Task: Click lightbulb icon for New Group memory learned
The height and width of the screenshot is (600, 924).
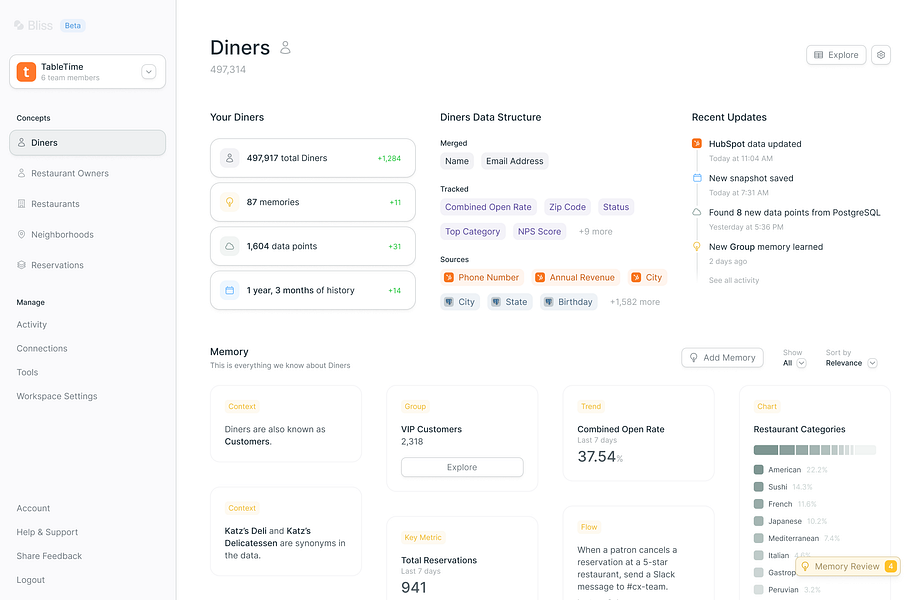Action: pyautogui.click(x=697, y=246)
